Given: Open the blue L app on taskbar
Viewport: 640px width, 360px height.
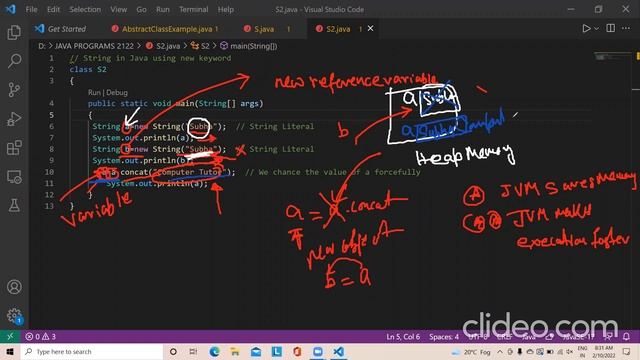Looking at the screenshot, I should pos(277,351).
